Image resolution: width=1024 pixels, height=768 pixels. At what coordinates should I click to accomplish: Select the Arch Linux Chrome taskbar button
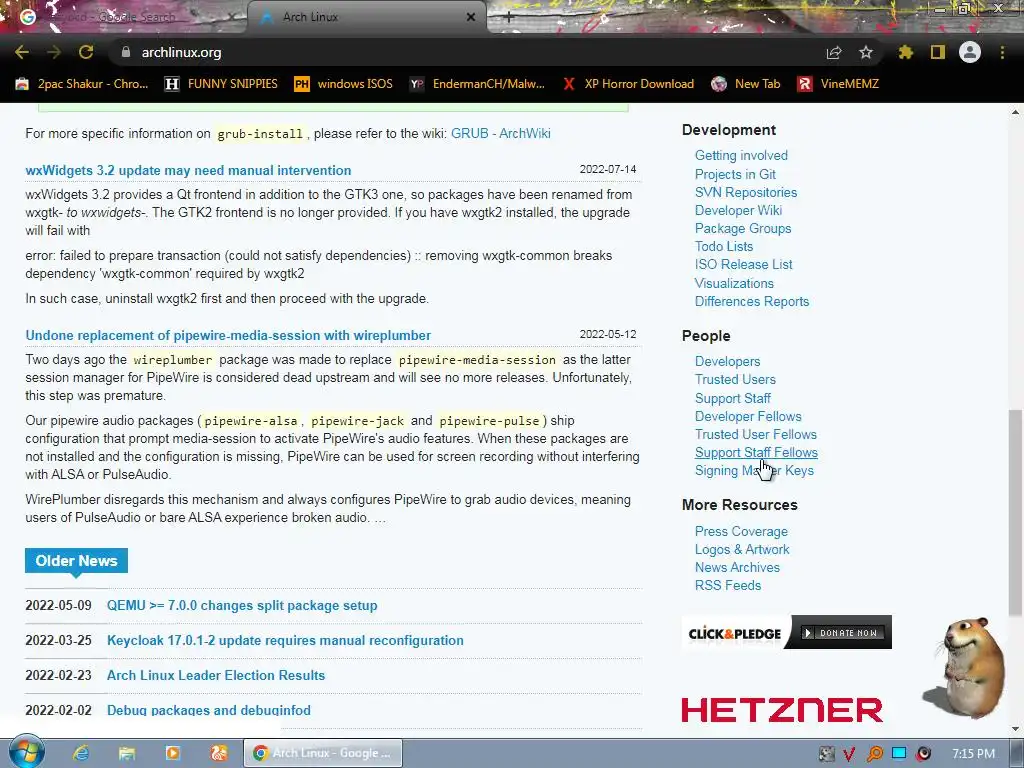323,753
